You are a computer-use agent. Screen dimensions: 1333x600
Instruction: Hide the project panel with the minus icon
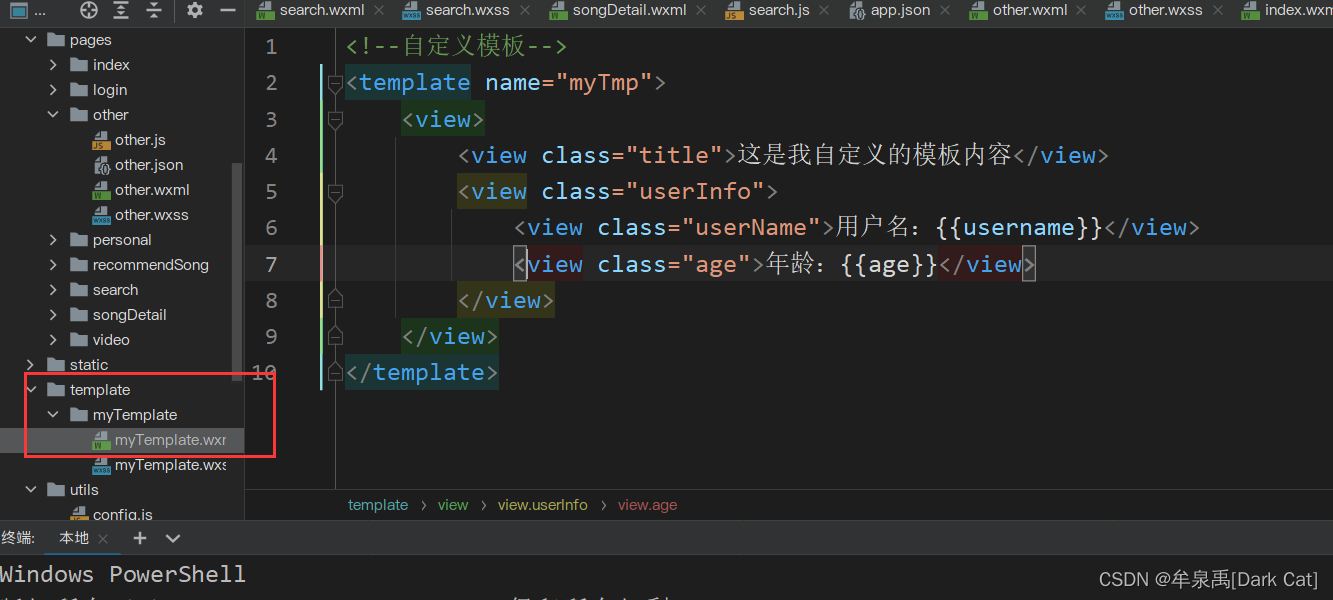pos(228,11)
